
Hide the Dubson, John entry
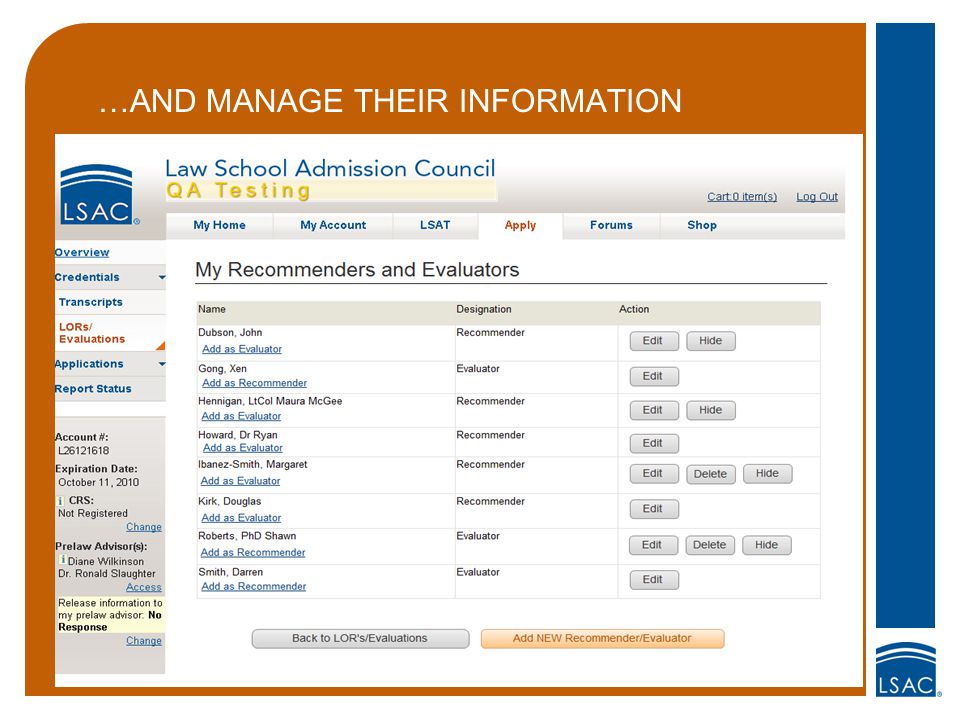[711, 341]
